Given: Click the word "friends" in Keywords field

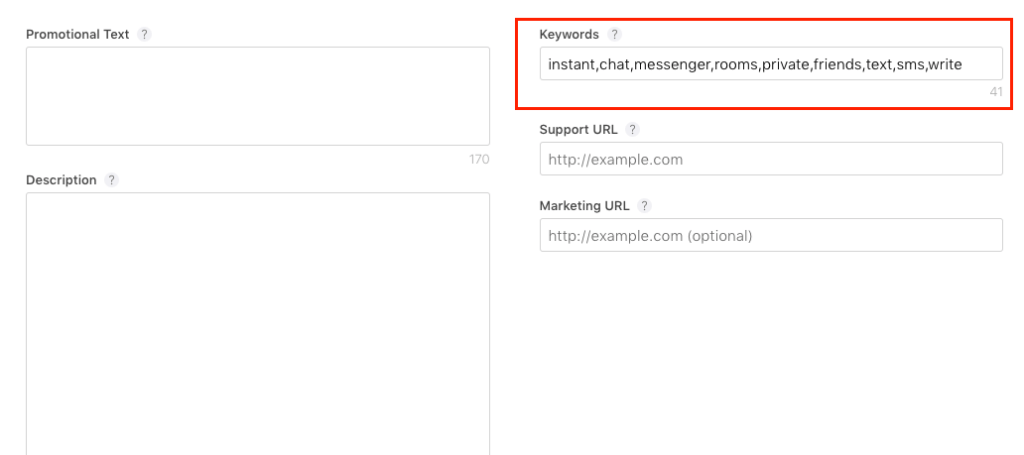Looking at the screenshot, I should click(x=838, y=64).
